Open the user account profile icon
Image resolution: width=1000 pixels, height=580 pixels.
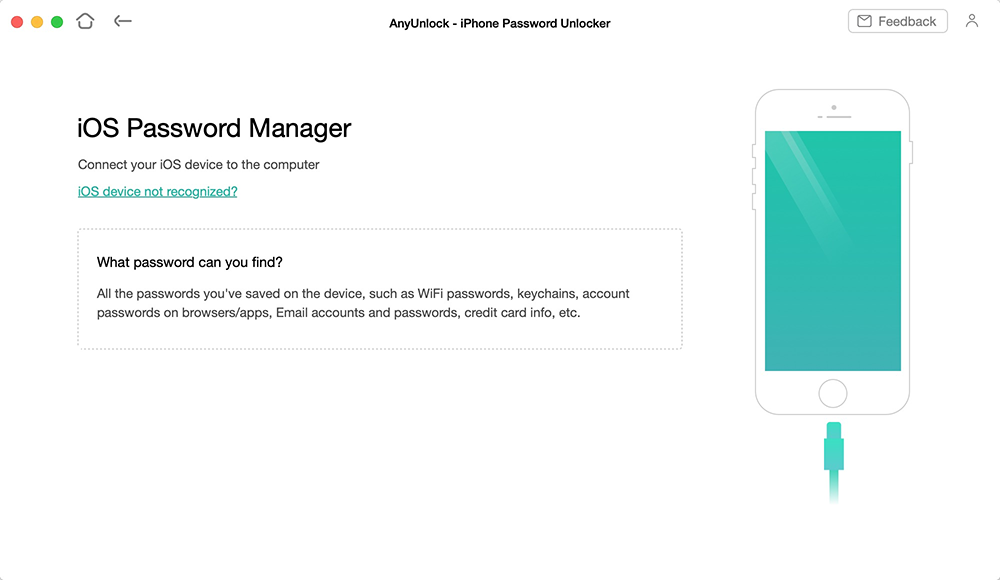[x=971, y=20]
